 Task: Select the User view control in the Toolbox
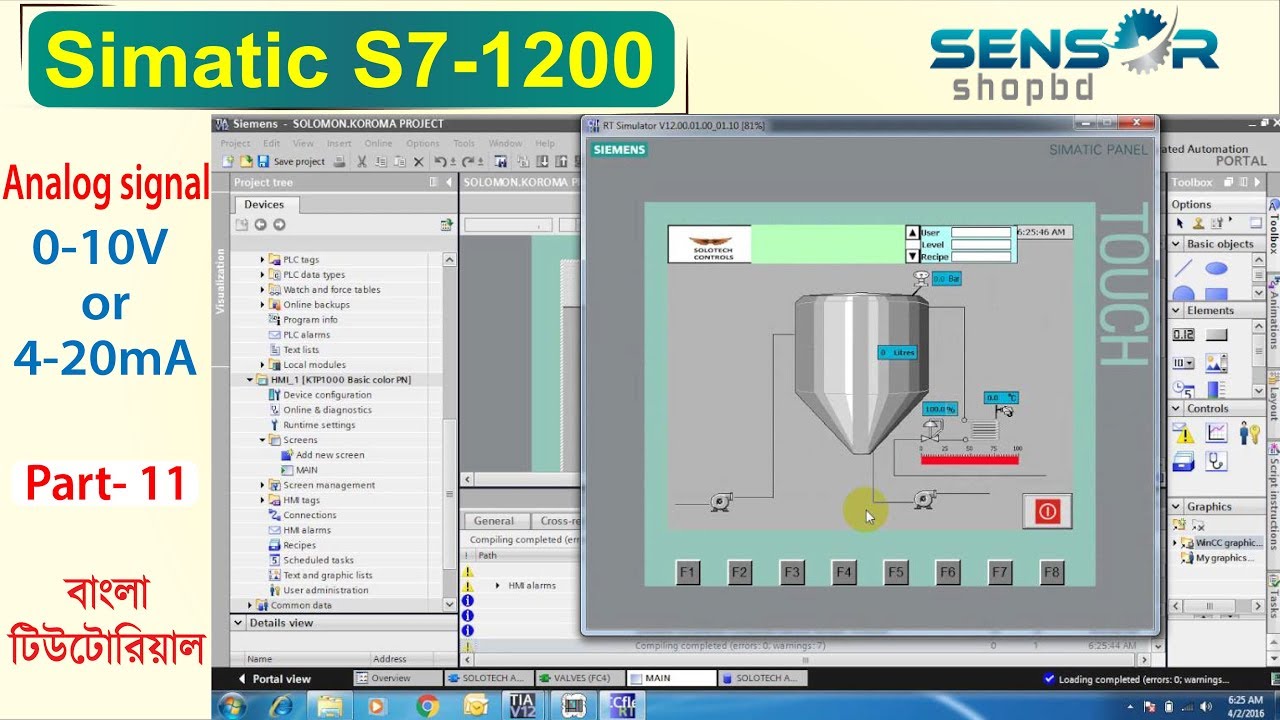pos(1249,433)
